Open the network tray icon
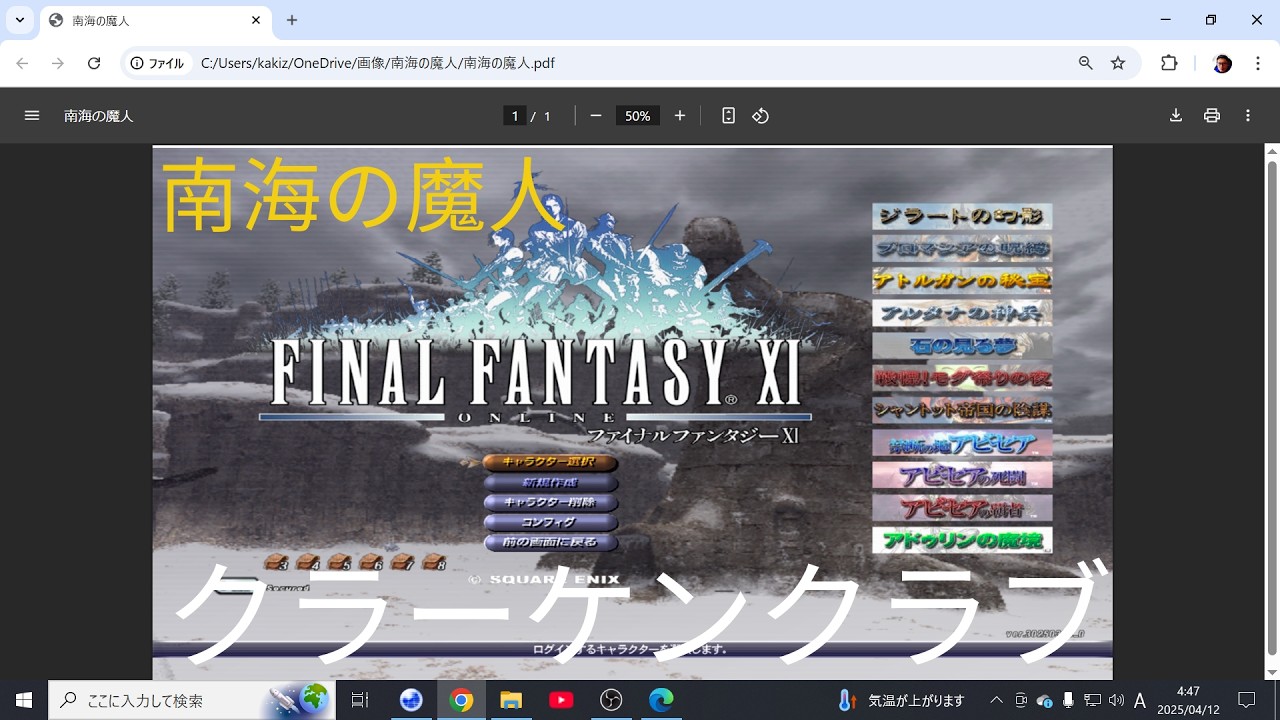The height and width of the screenshot is (720, 1280). (x=1092, y=700)
